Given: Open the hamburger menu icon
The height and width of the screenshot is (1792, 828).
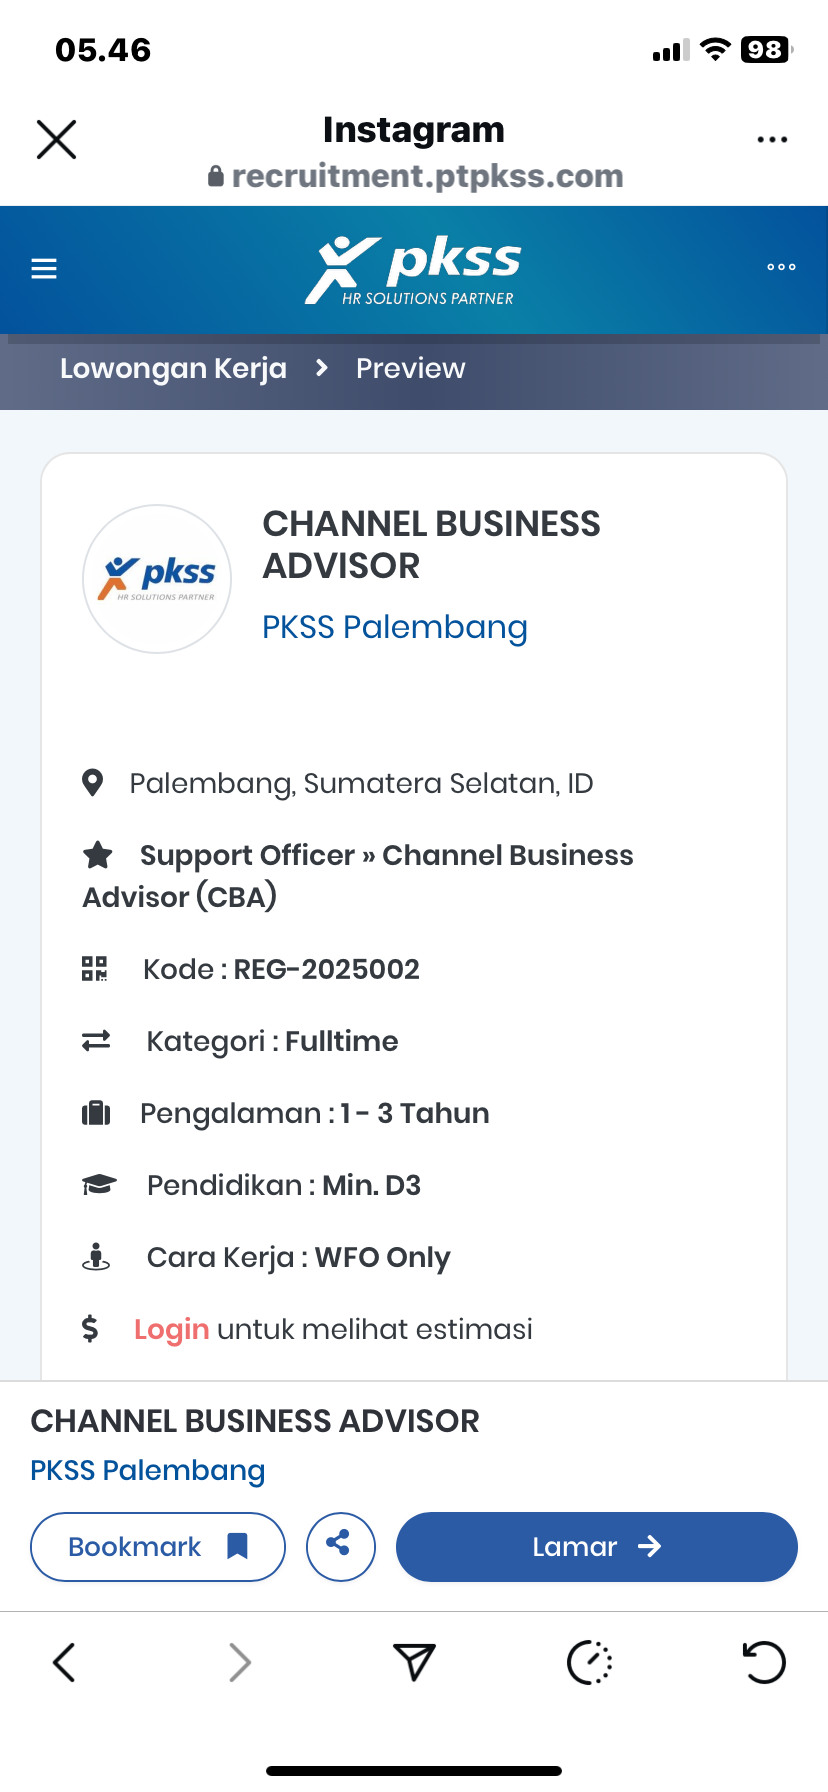Looking at the screenshot, I should click(44, 268).
